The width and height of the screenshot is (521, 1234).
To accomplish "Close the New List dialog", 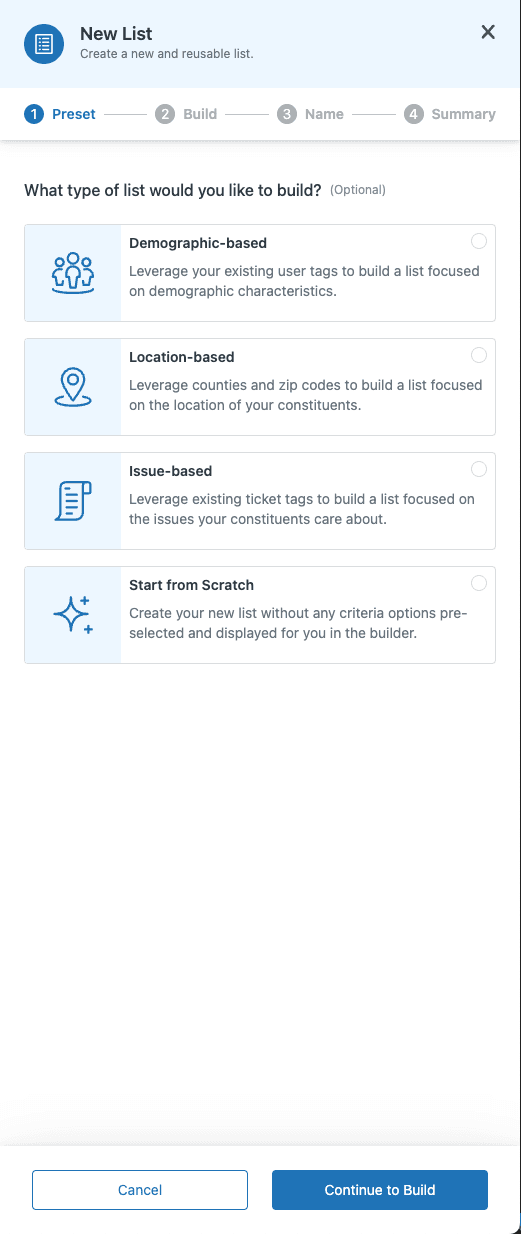I will point(488,32).
